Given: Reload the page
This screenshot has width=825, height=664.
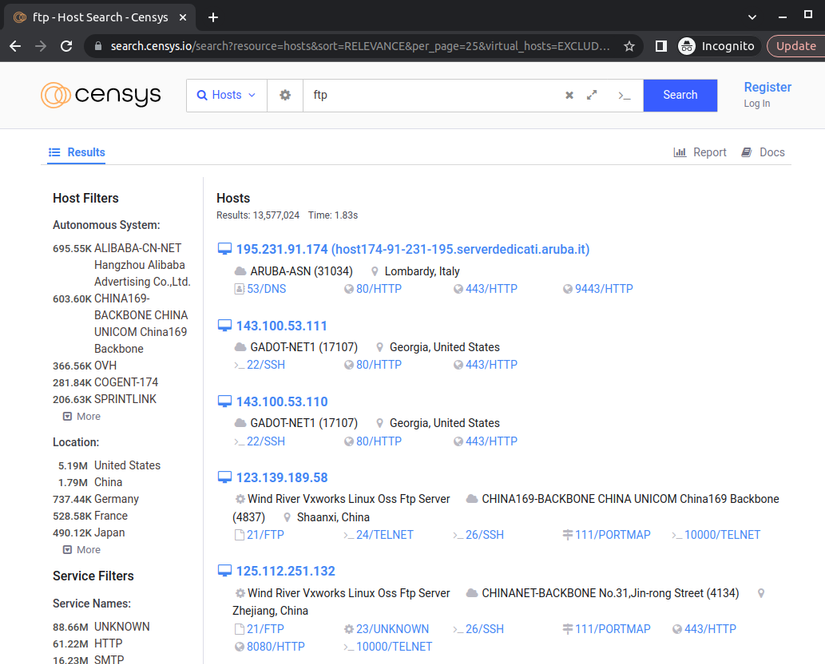Looking at the screenshot, I should click(x=66, y=46).
